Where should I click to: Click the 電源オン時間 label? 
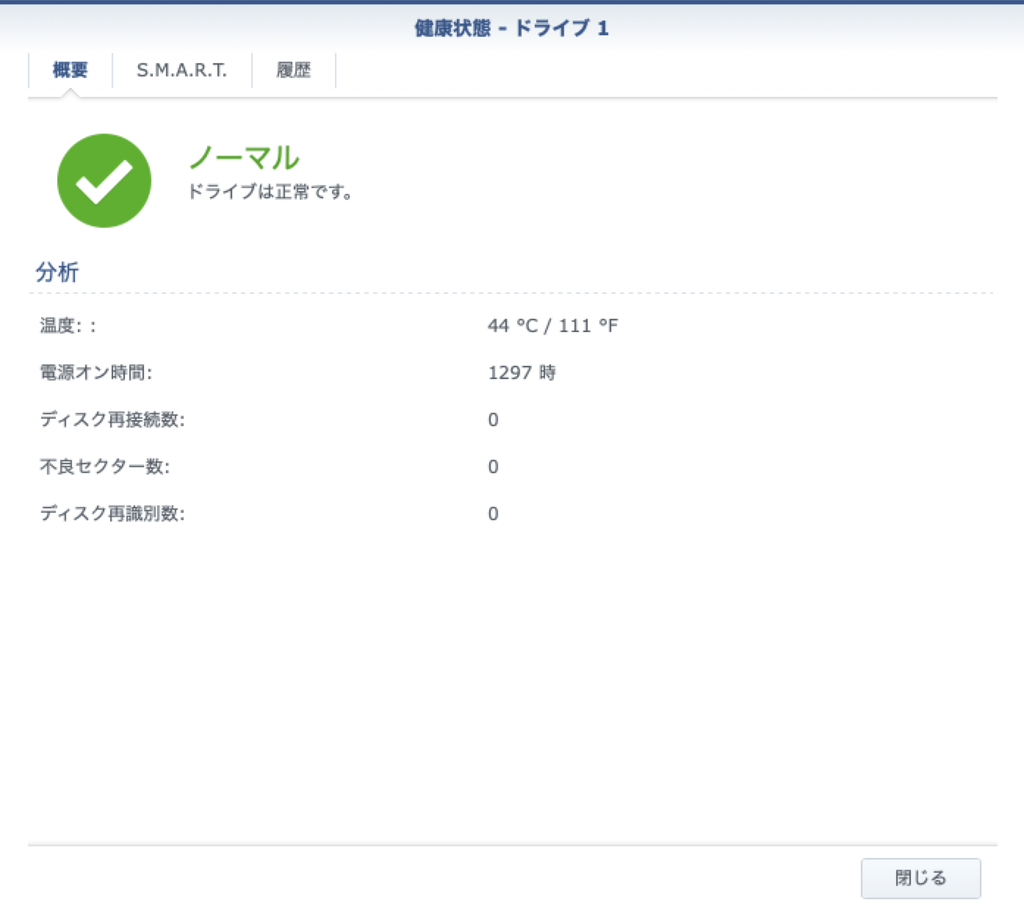click(96, 373)
